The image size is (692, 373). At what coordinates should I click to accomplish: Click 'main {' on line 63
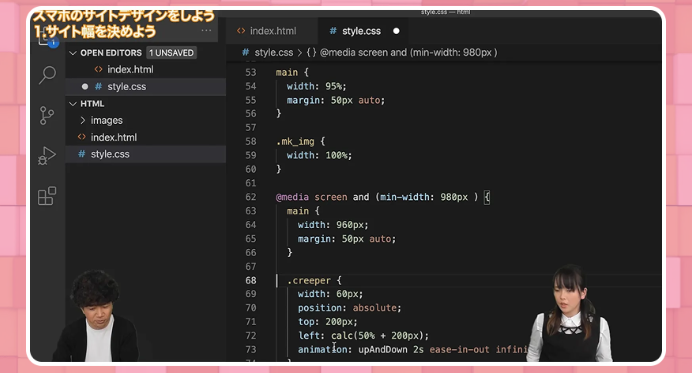(303, 211)
